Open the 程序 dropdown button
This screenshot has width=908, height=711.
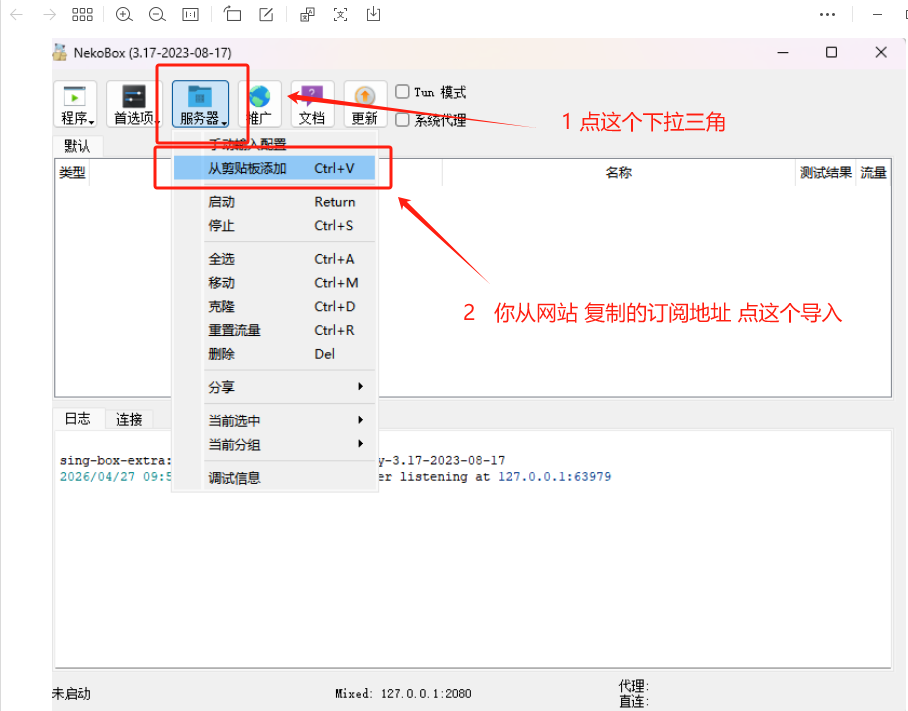[76, 105]
